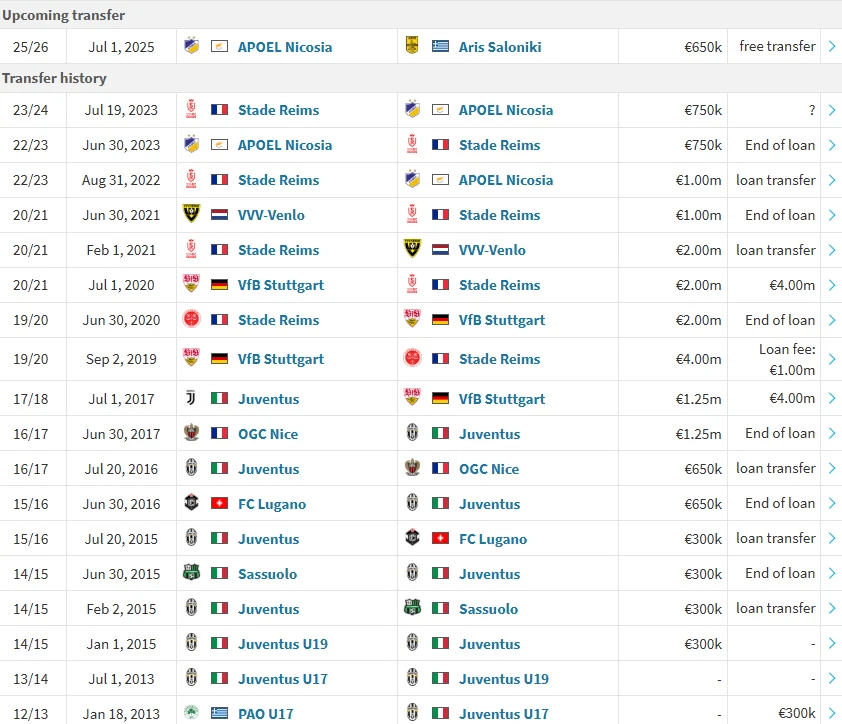Open Juventus U19 link in Jan 1, 2015 row
842x724 pixels.
click(283, 644)
